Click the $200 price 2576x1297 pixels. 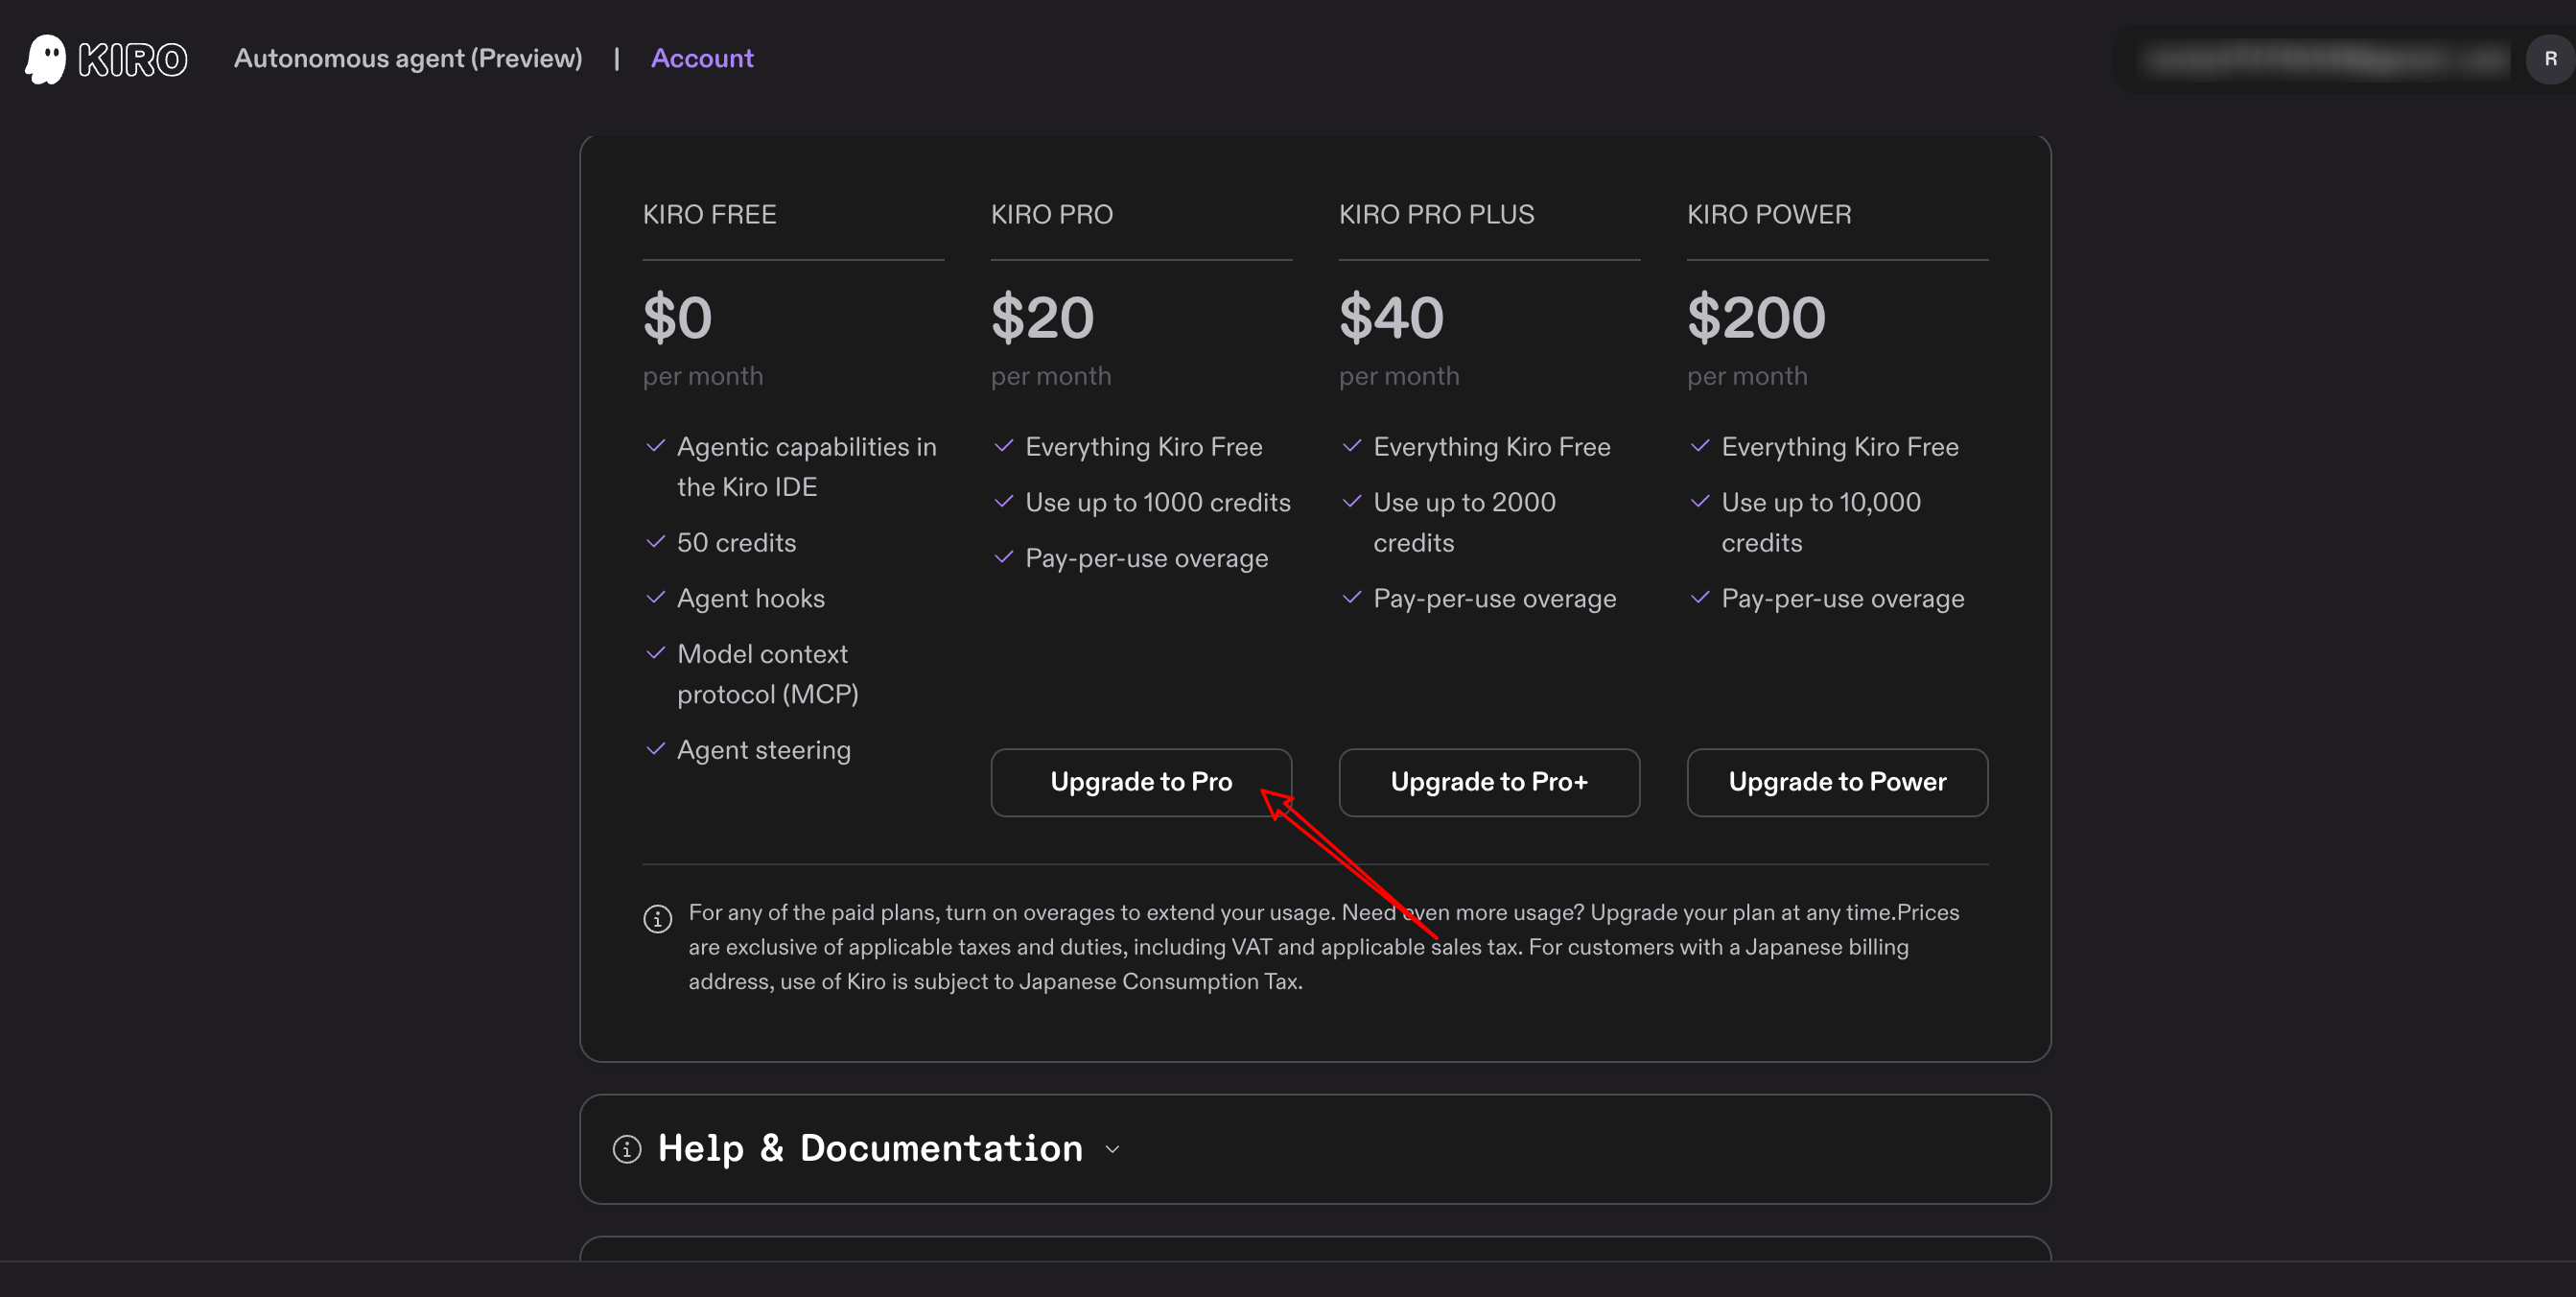click(x=1756, y=318)
